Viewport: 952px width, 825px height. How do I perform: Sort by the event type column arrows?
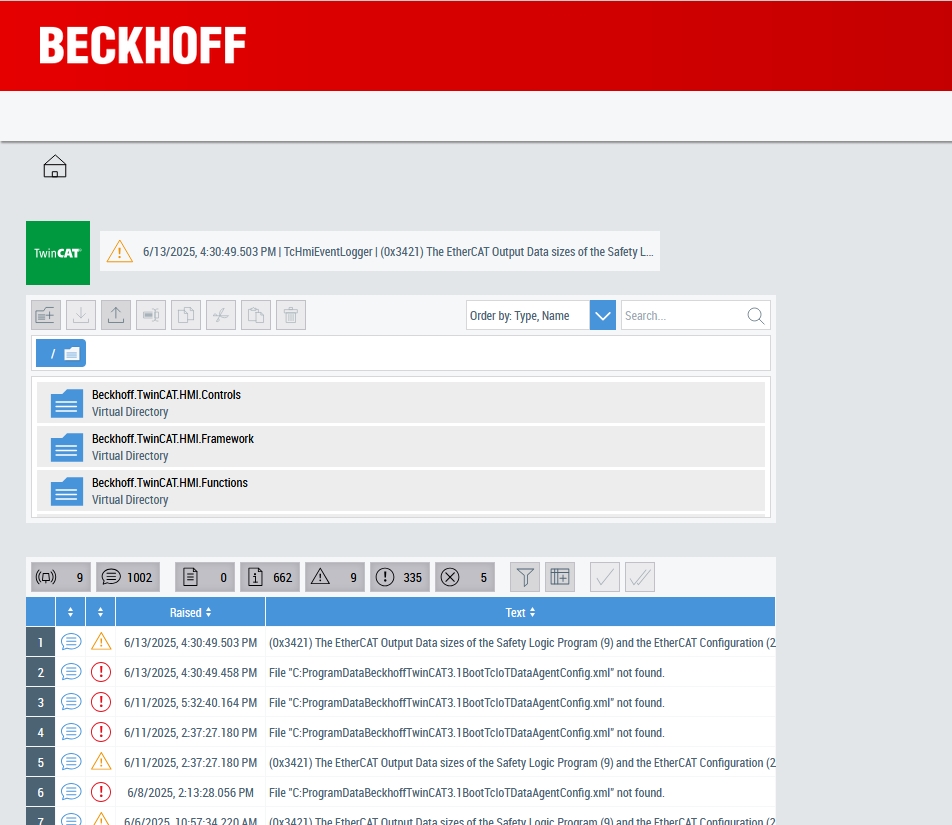tap(70, 613)
